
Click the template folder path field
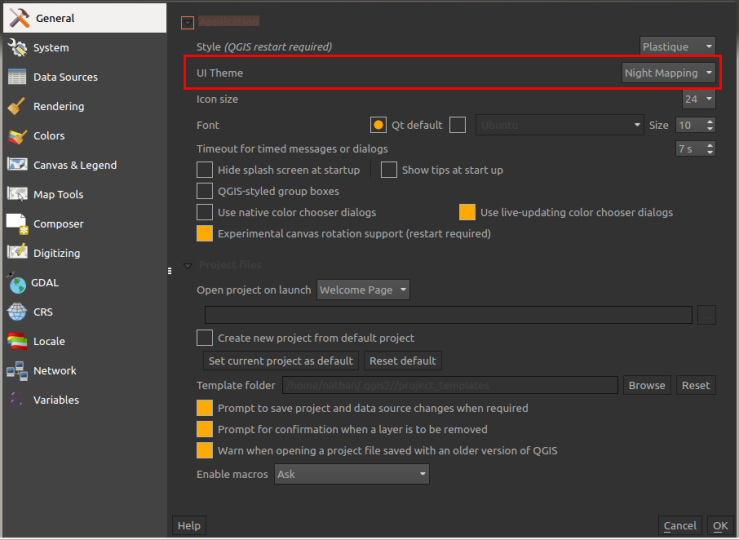point(449,385)
